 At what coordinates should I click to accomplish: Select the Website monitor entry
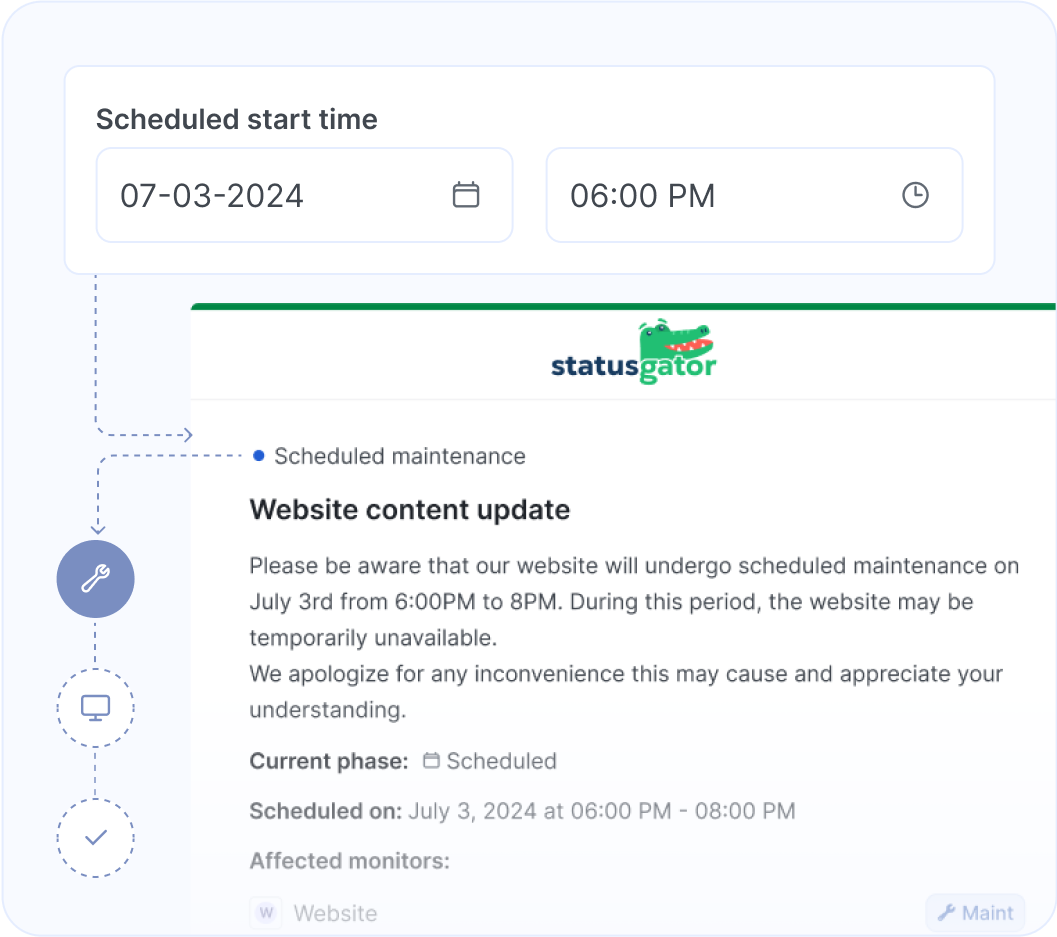coord(335,913)
